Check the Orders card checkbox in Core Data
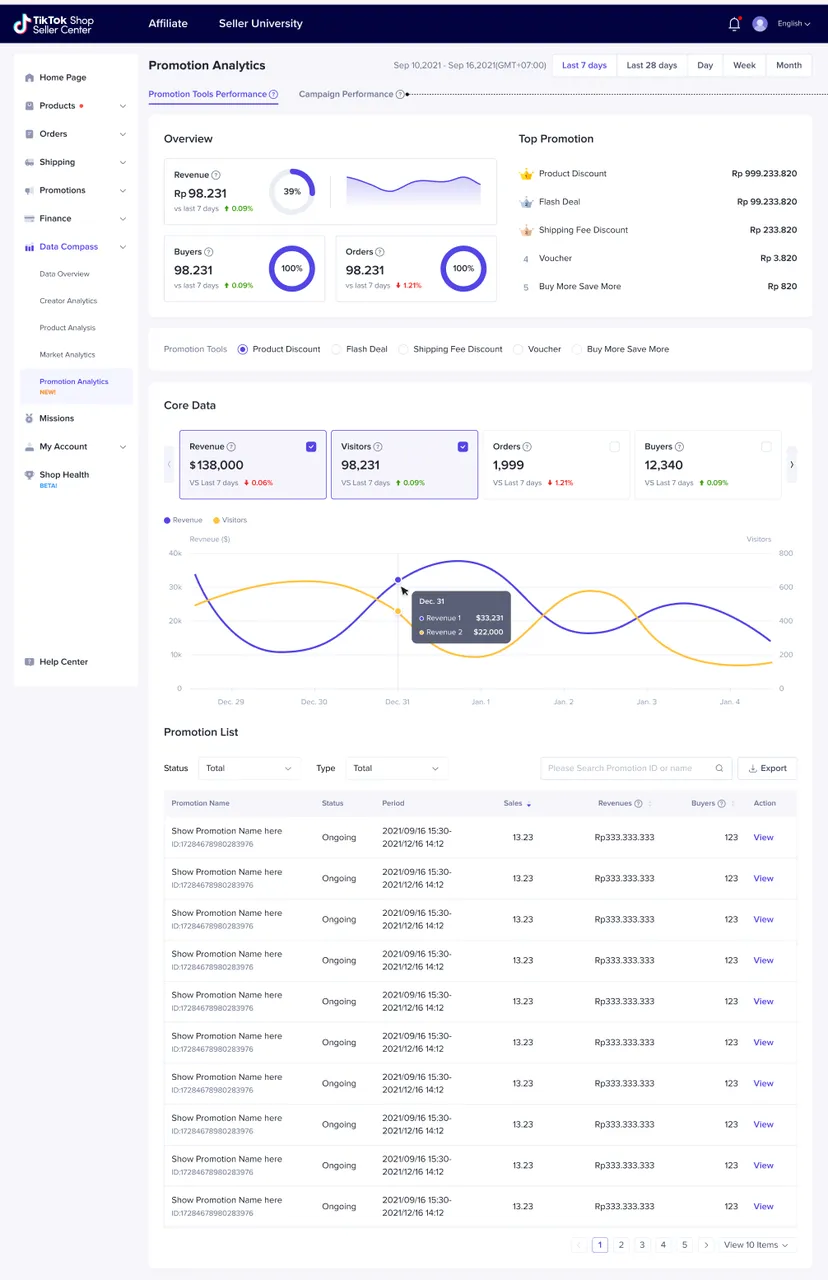Image resolution: width=828 pixels, height=1280 pixels. (x=614, y=447)
